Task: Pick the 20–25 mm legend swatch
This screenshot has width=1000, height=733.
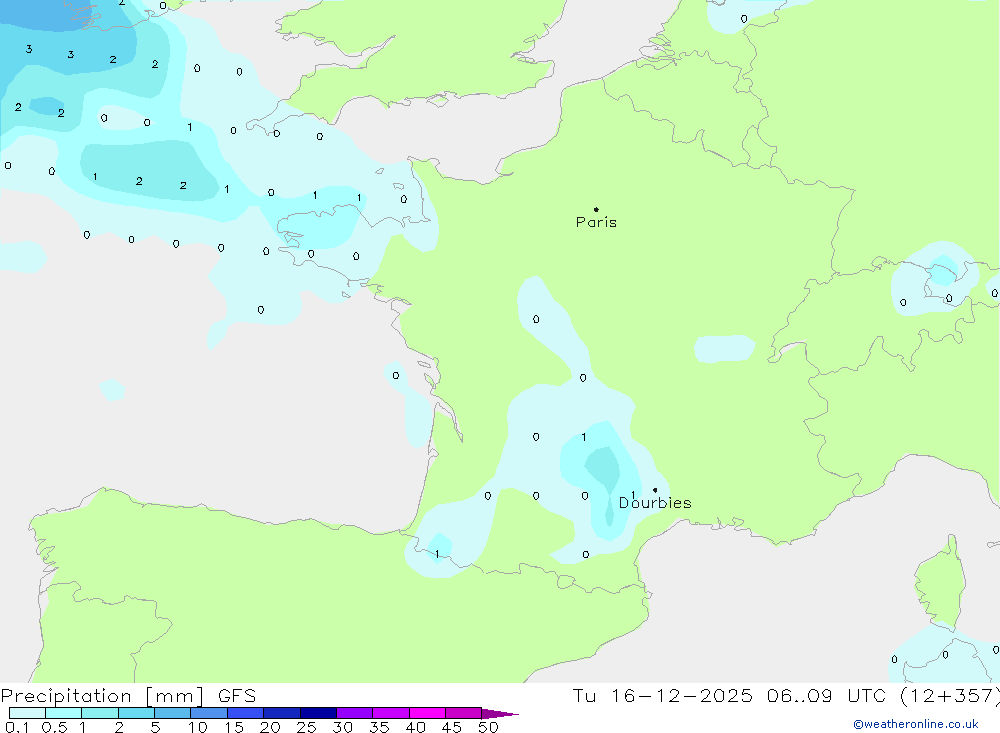Action: tap(282, 713)
